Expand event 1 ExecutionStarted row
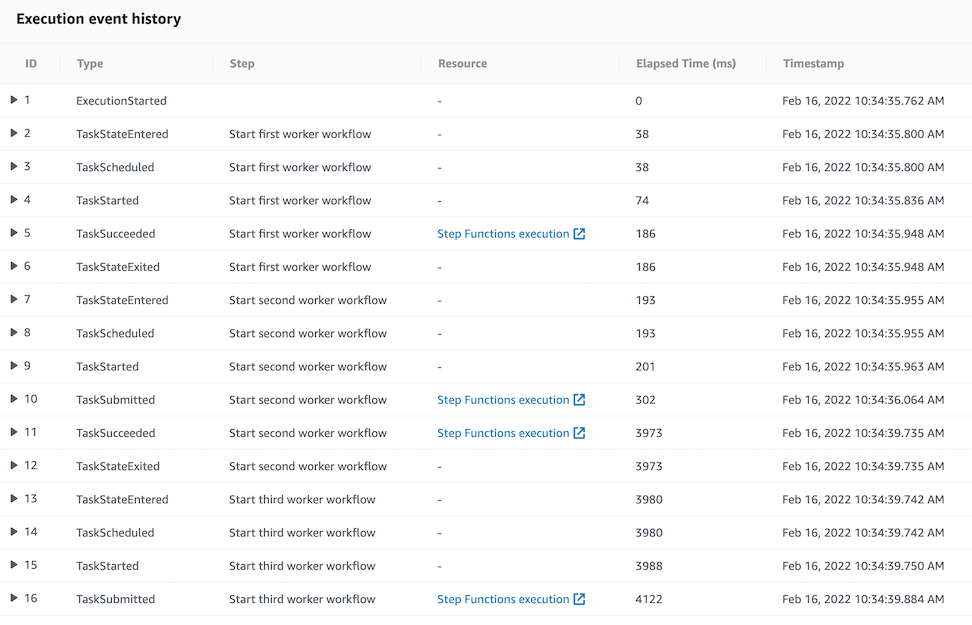 (x=14, y=100)
